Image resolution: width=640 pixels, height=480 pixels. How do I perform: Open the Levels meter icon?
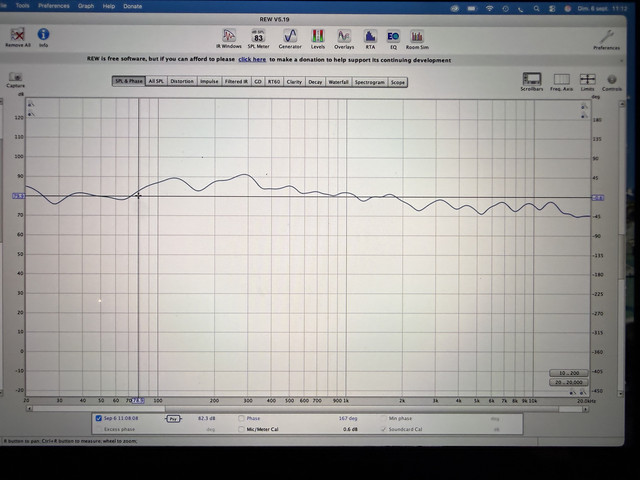click(x=318, y=36)
